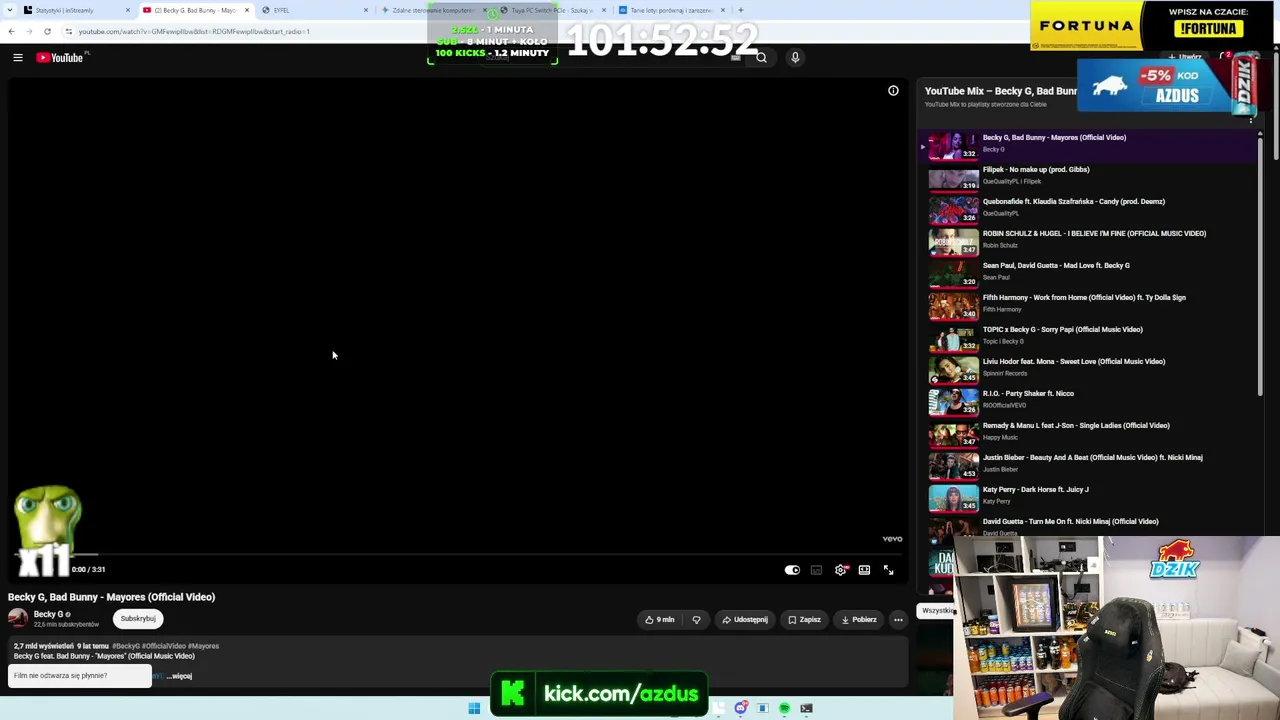Open Windows Start menu
This screenshot has width=1280, height=720.
474,708
